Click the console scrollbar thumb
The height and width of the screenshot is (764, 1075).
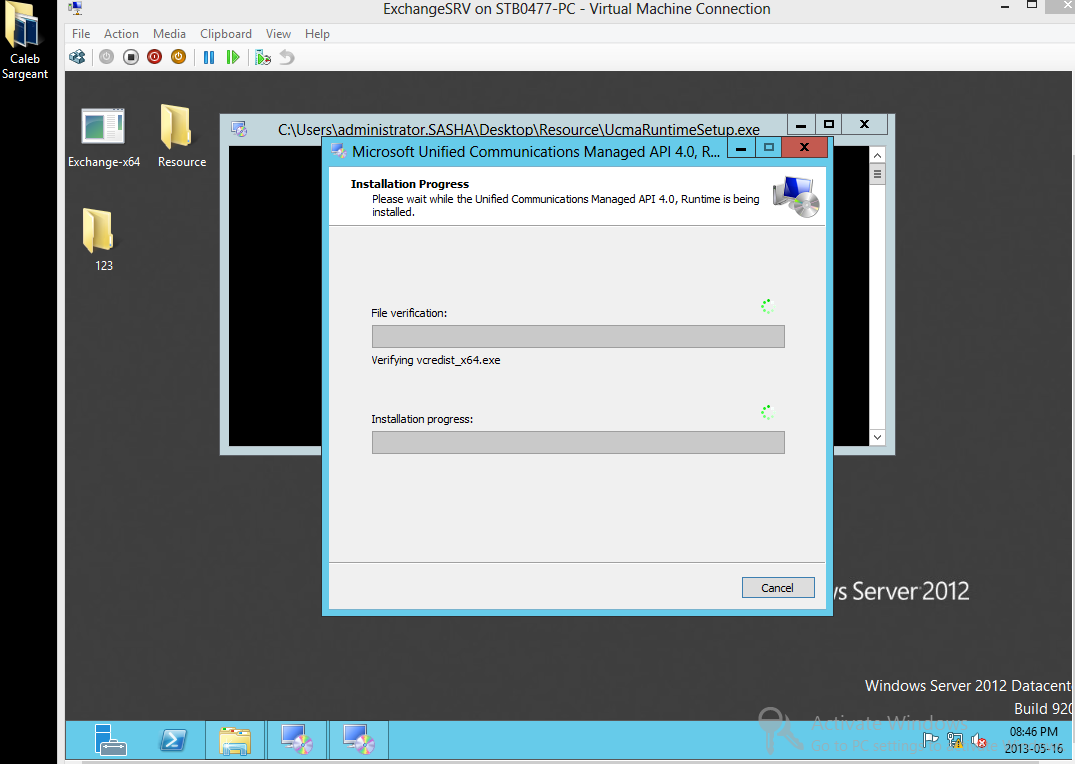click(x=878, y=174)
